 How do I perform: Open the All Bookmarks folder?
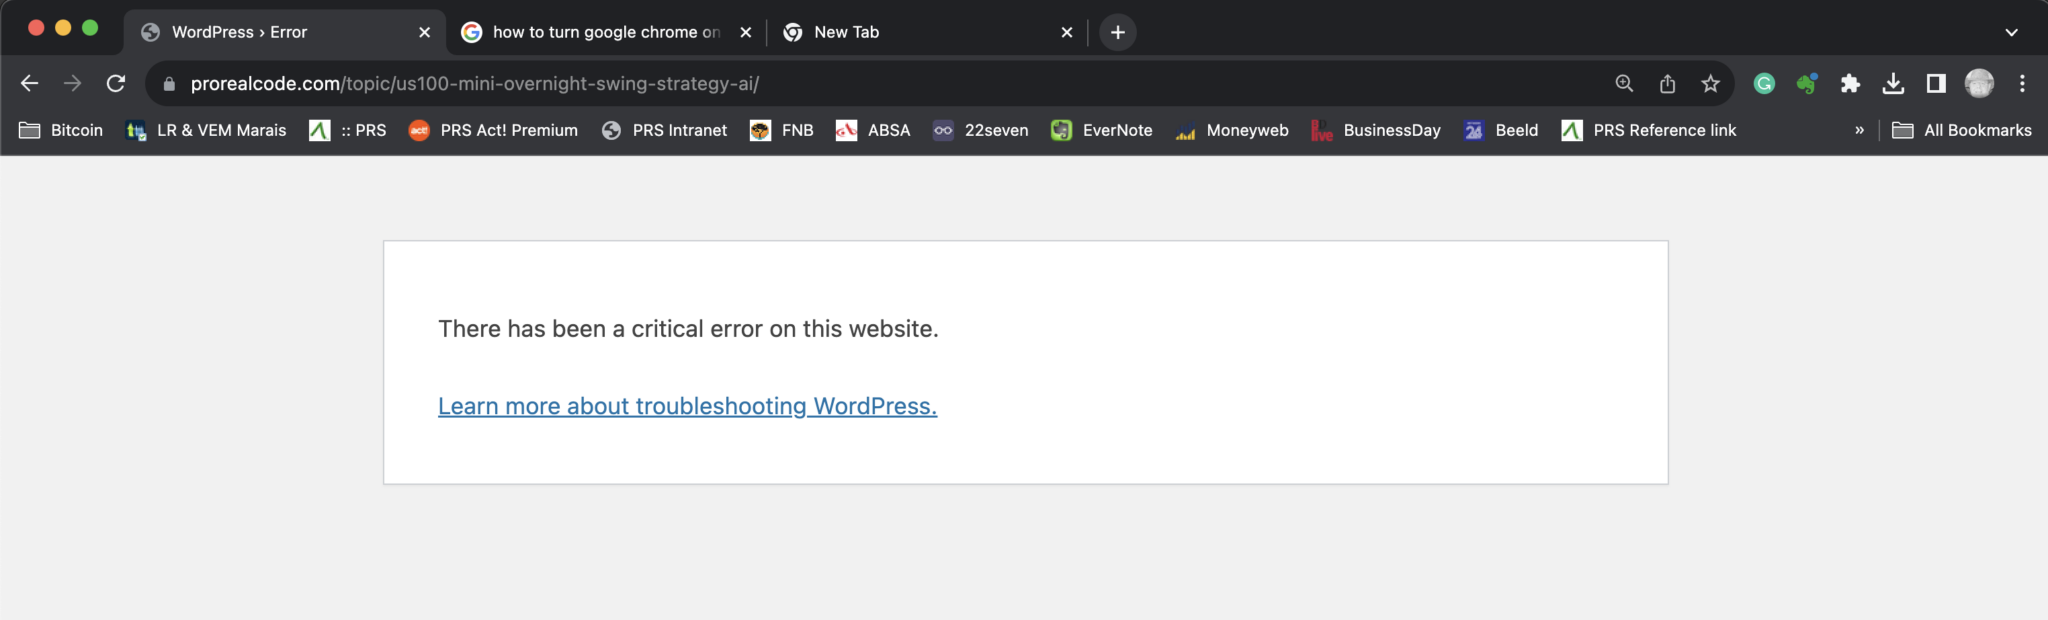[1962, 130]
